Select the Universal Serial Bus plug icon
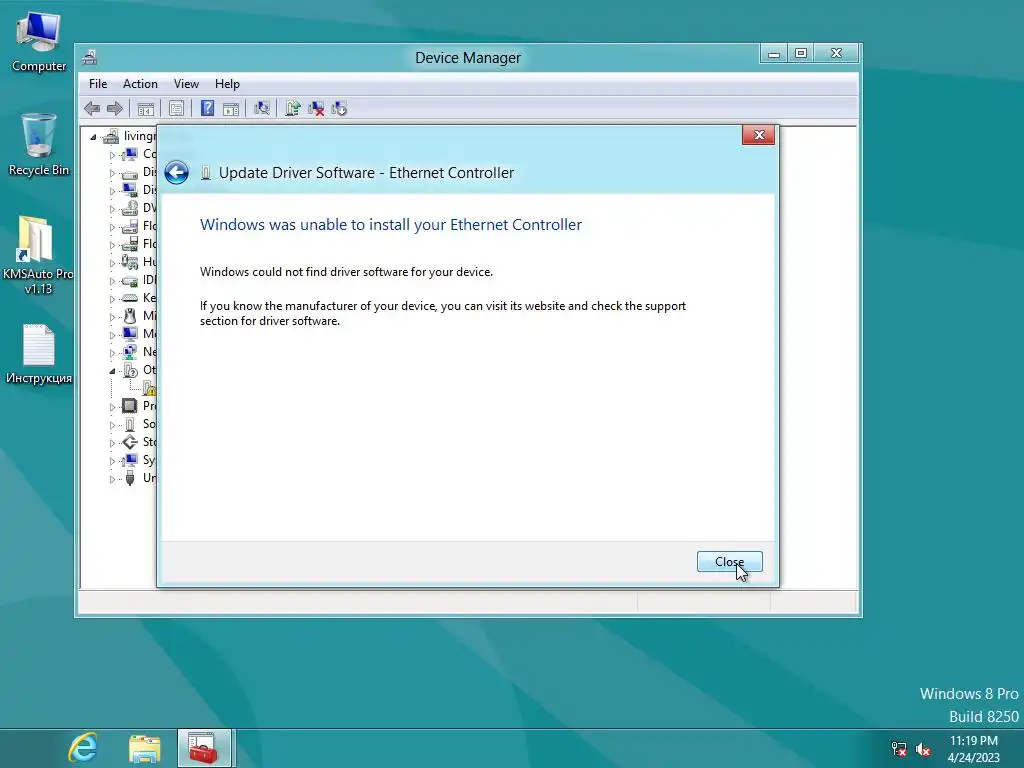 (130, 478)
